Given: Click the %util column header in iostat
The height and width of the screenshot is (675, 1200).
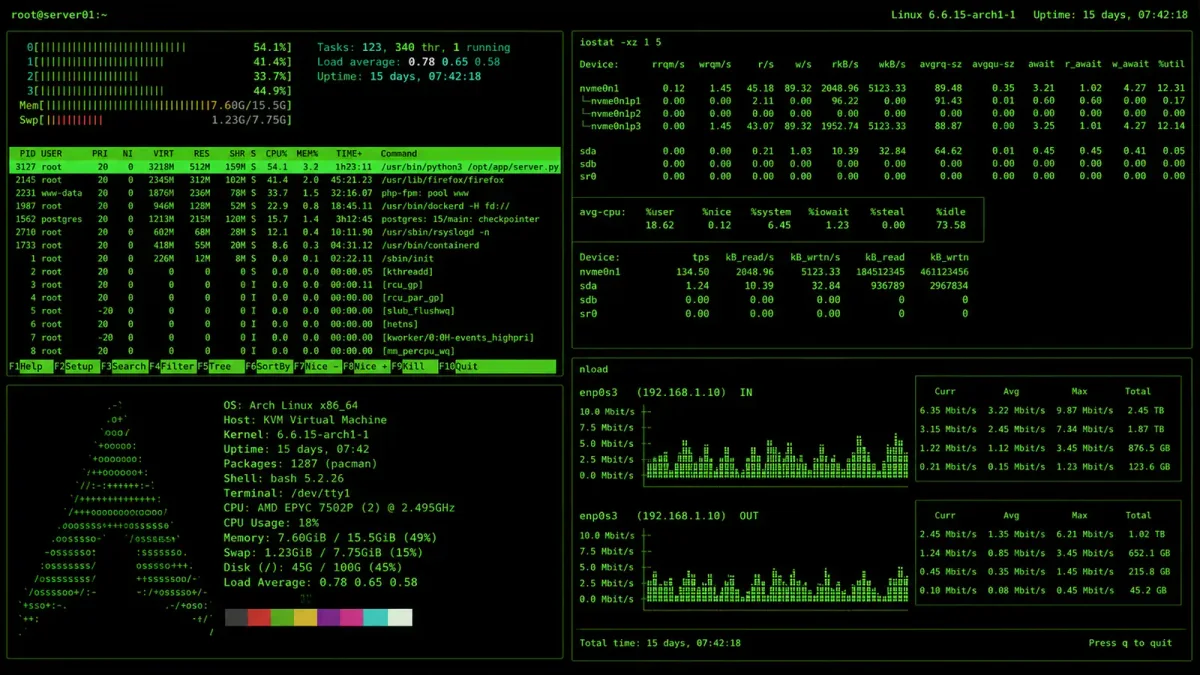Looking at the screenshot, I should point(1171,64).
